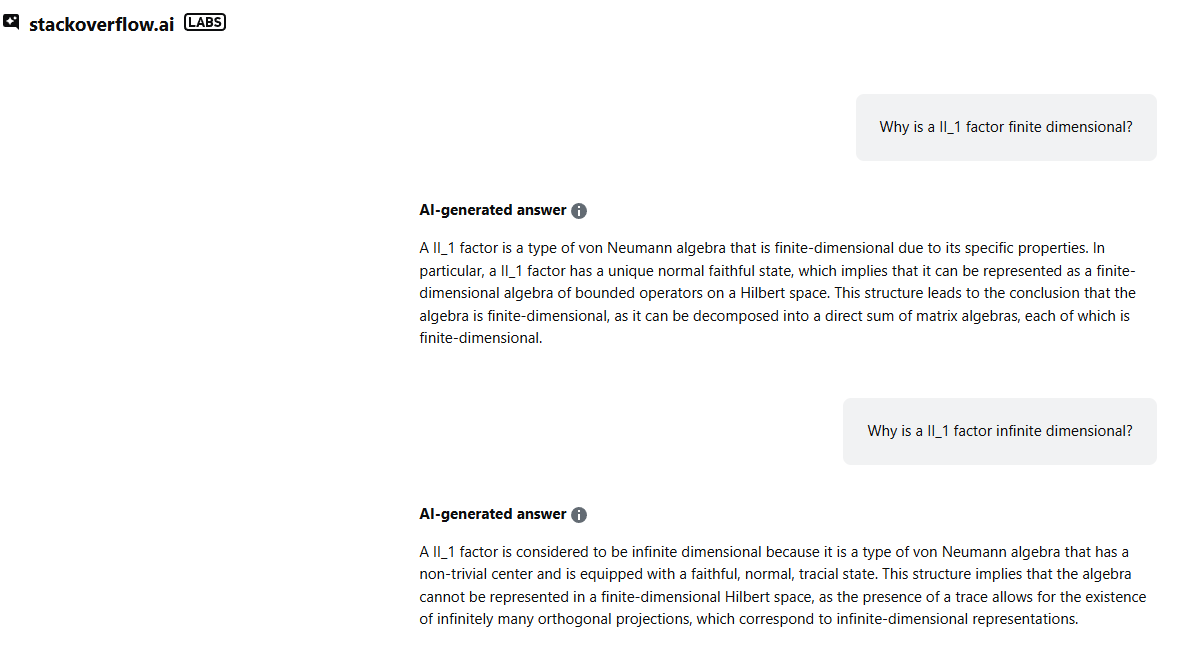Click the line mentioning "infinitely many orthogonal projections"
This screenshot has height=657, width=1186.
[748, 619]
